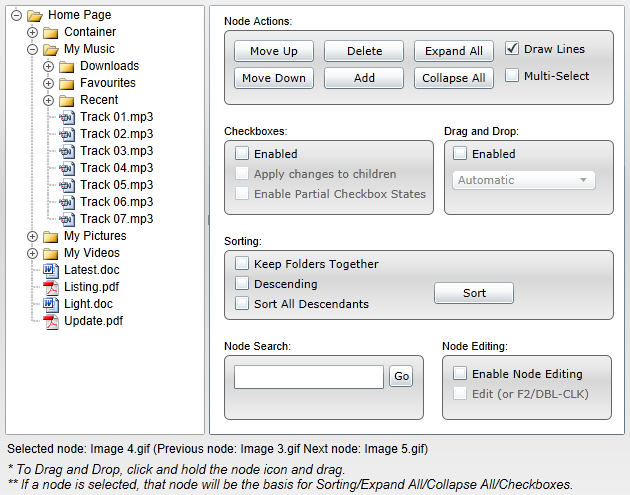
Task: Check the Keep Folders Together option
Action: pos(242,264)
